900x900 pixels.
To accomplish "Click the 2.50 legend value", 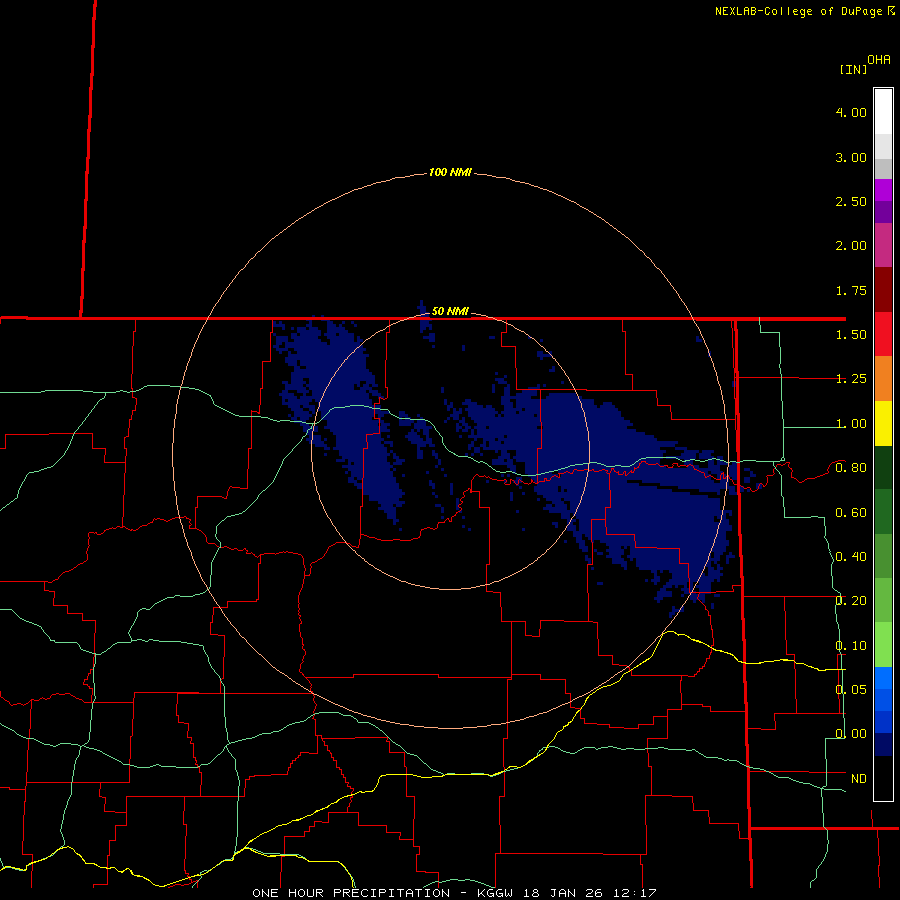I will tap(851, 201).
